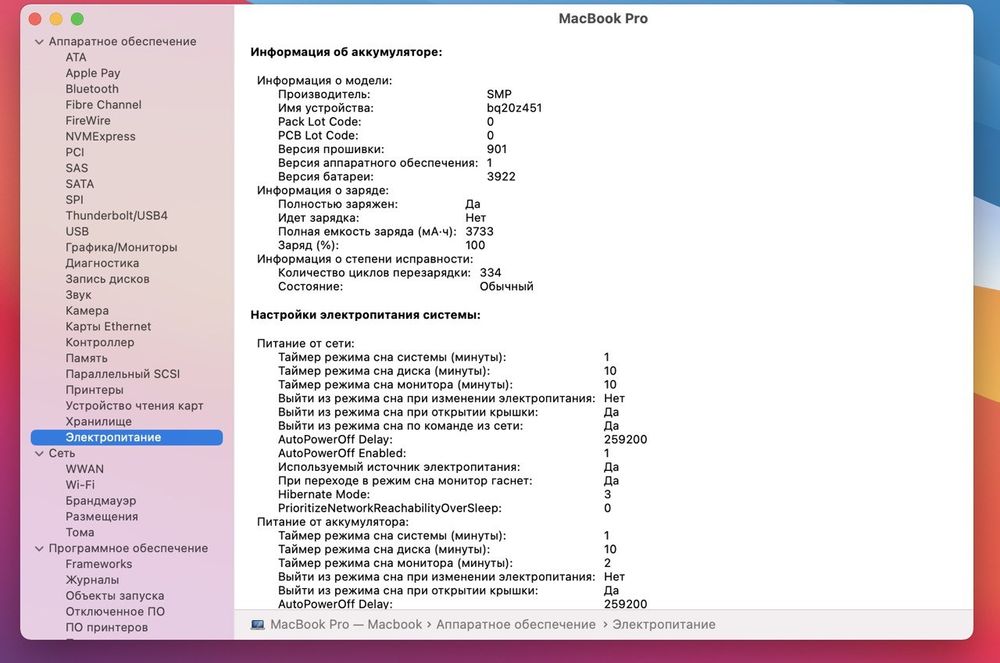Open WWAN under Сеть
Screen dimensions: 1000x663
coord(84,469)
